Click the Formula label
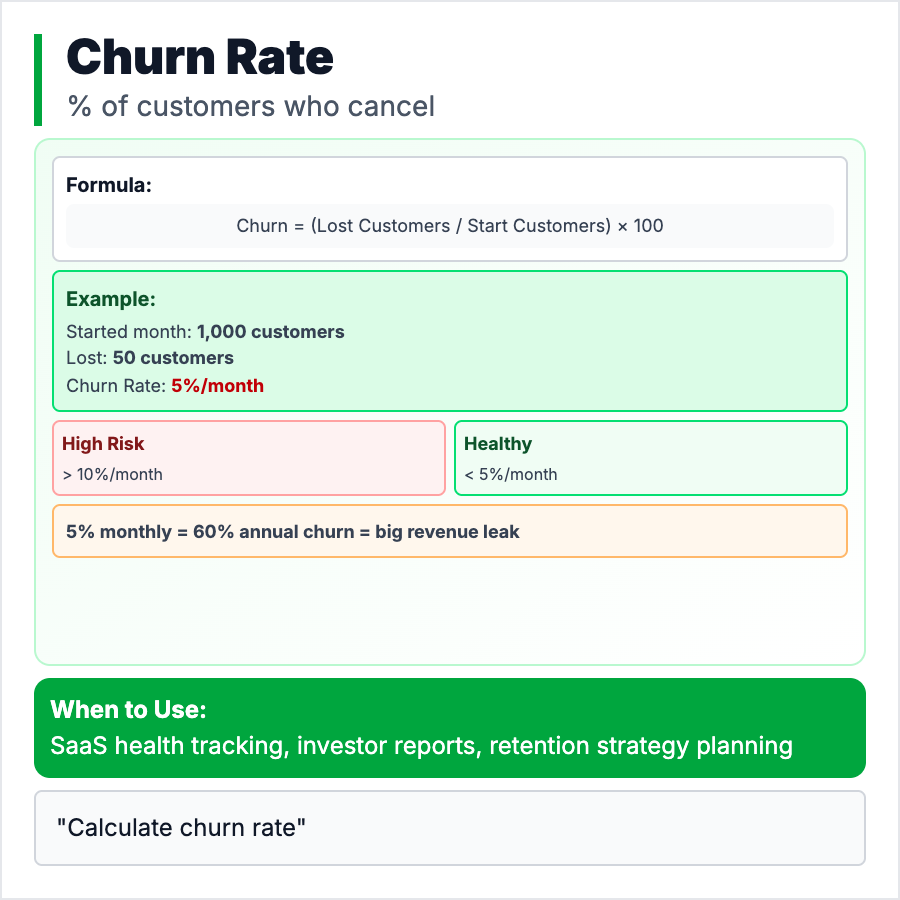The image size is (900, 900). 109,185
